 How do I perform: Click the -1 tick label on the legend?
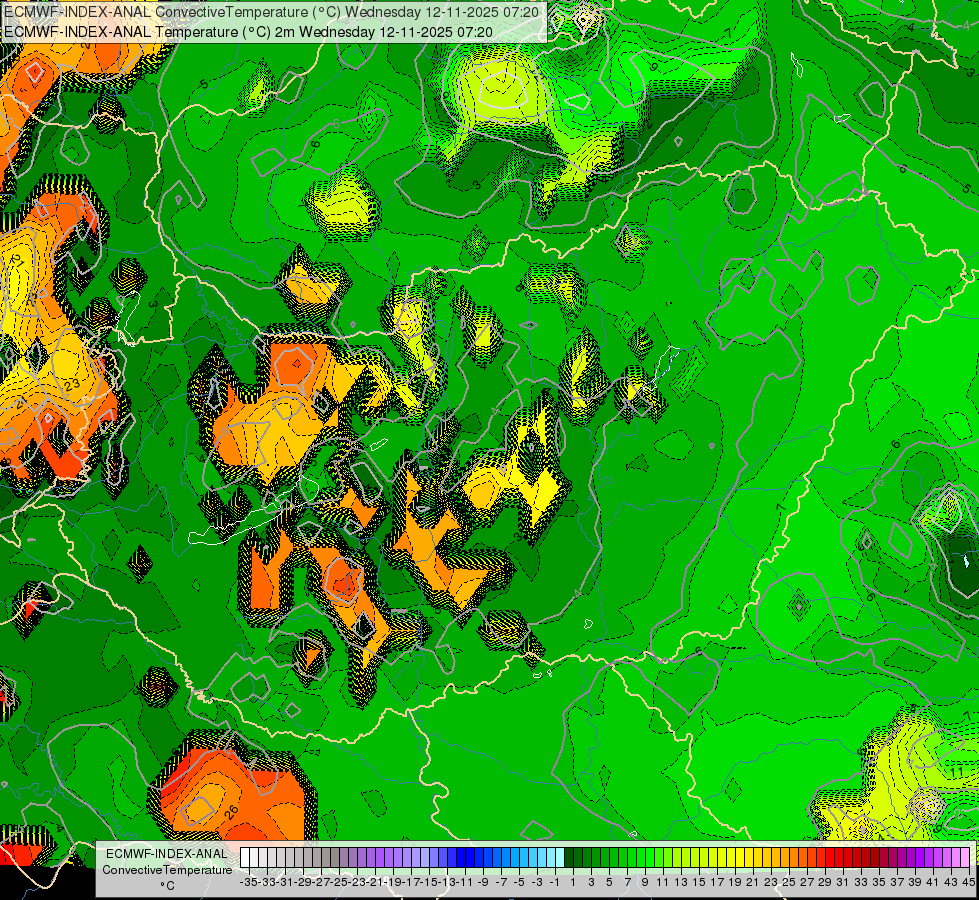(554, 882)
